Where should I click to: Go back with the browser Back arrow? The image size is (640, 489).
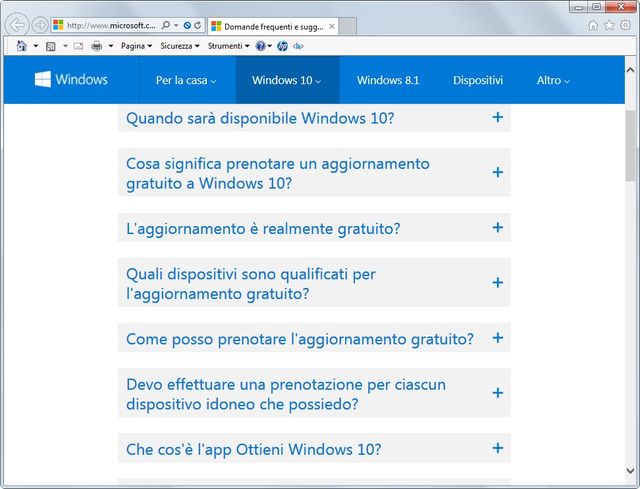click(x=17, y=25)
